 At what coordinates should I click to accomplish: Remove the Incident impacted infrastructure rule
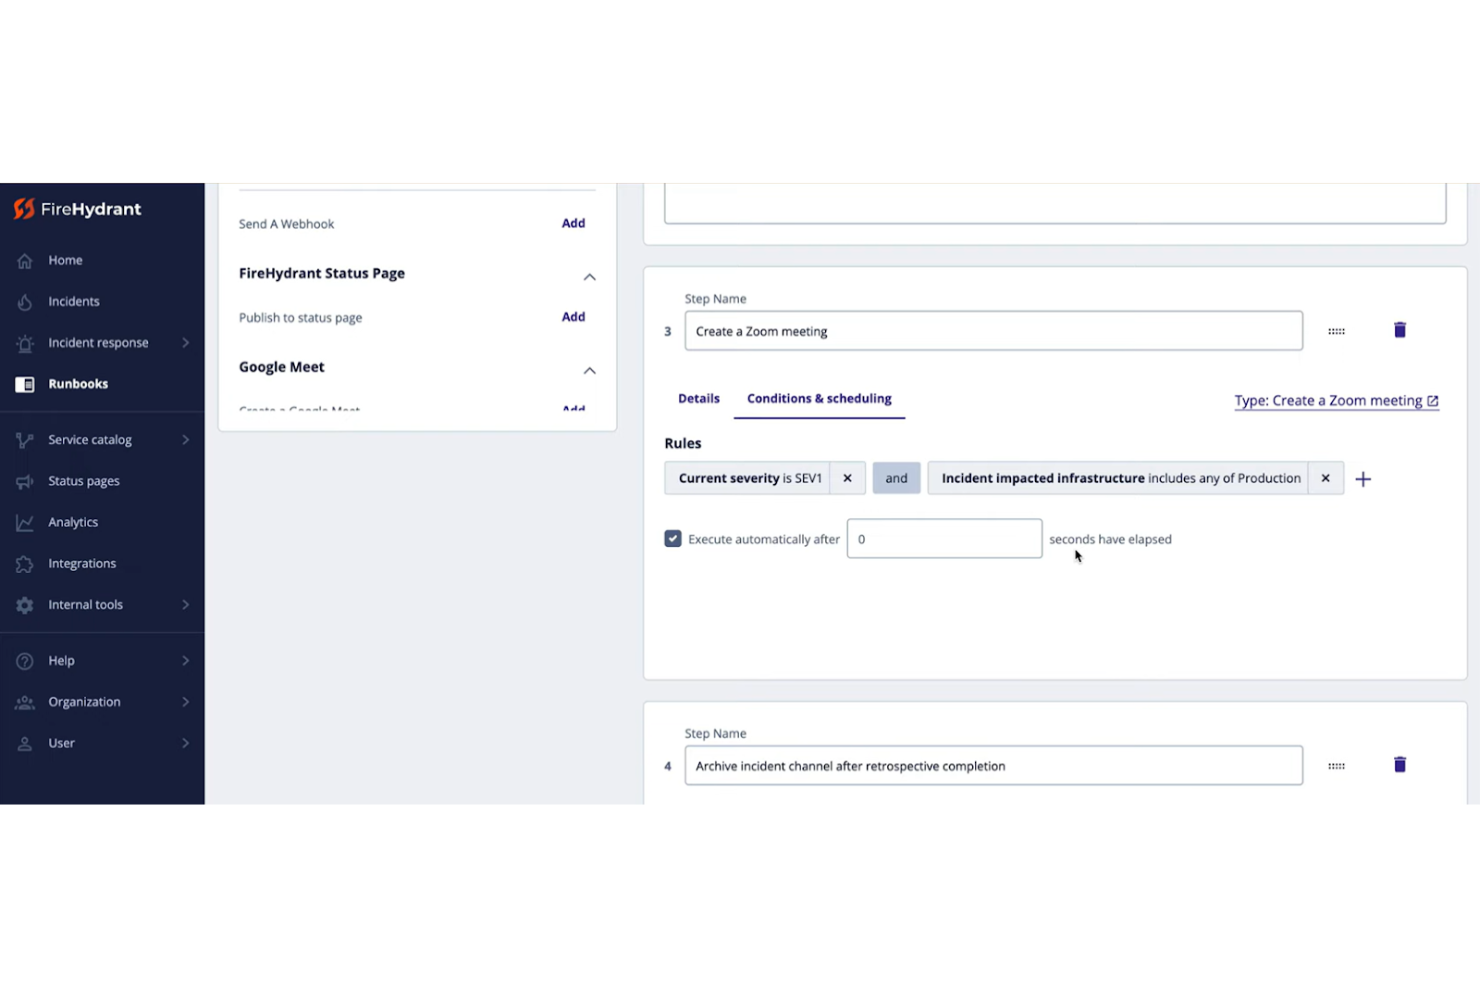click(1325, 478)
